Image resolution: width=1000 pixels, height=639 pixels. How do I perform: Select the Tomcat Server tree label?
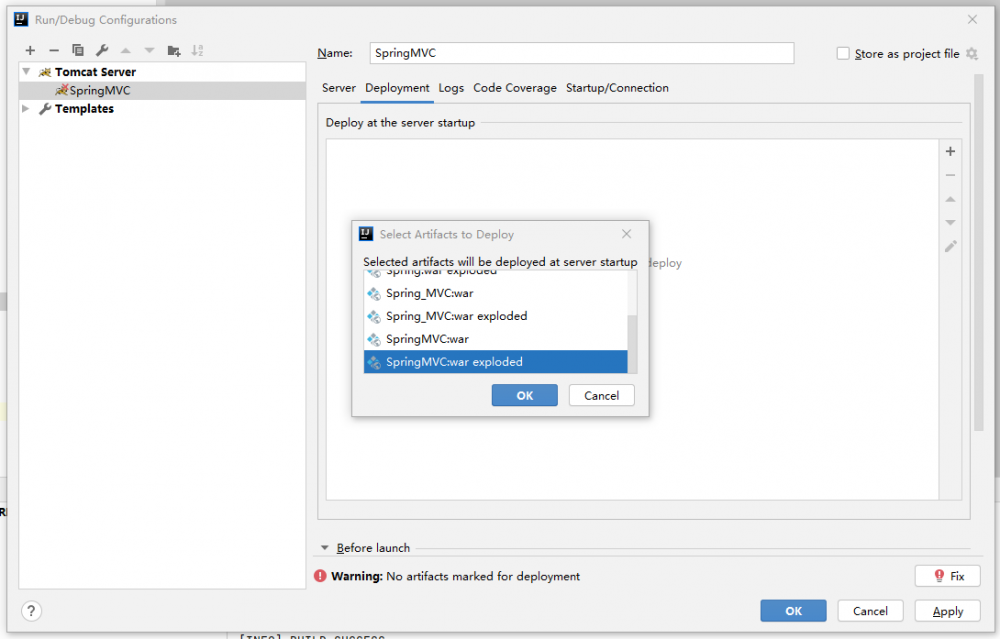(x=95, y=72)
